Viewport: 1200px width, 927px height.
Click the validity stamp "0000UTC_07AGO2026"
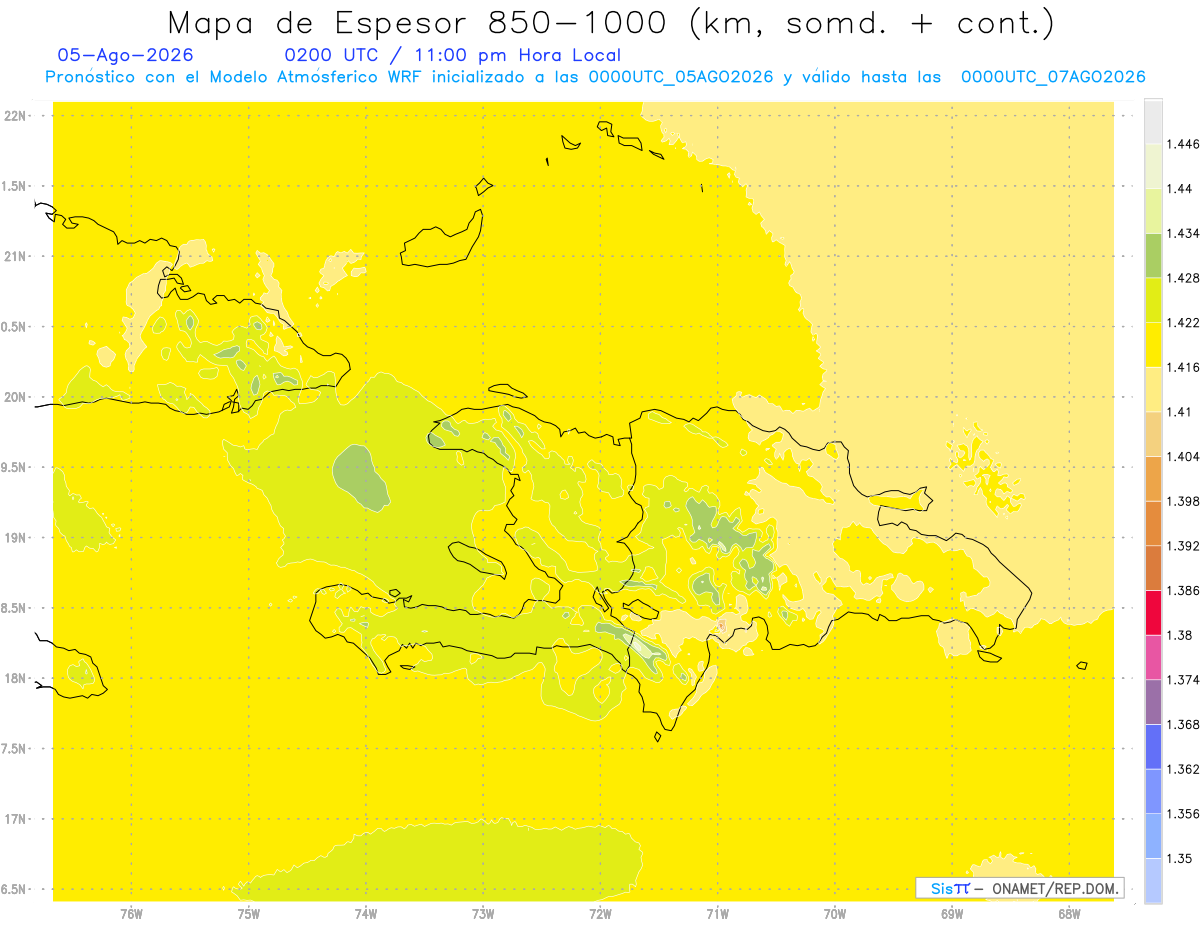[1053, 77]
